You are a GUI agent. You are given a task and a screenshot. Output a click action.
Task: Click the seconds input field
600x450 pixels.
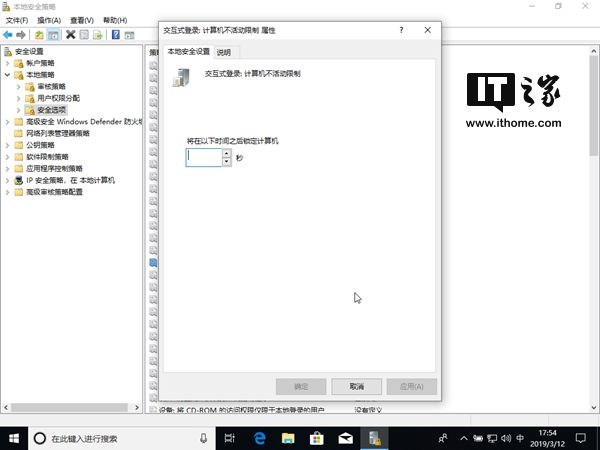[204, 157]
